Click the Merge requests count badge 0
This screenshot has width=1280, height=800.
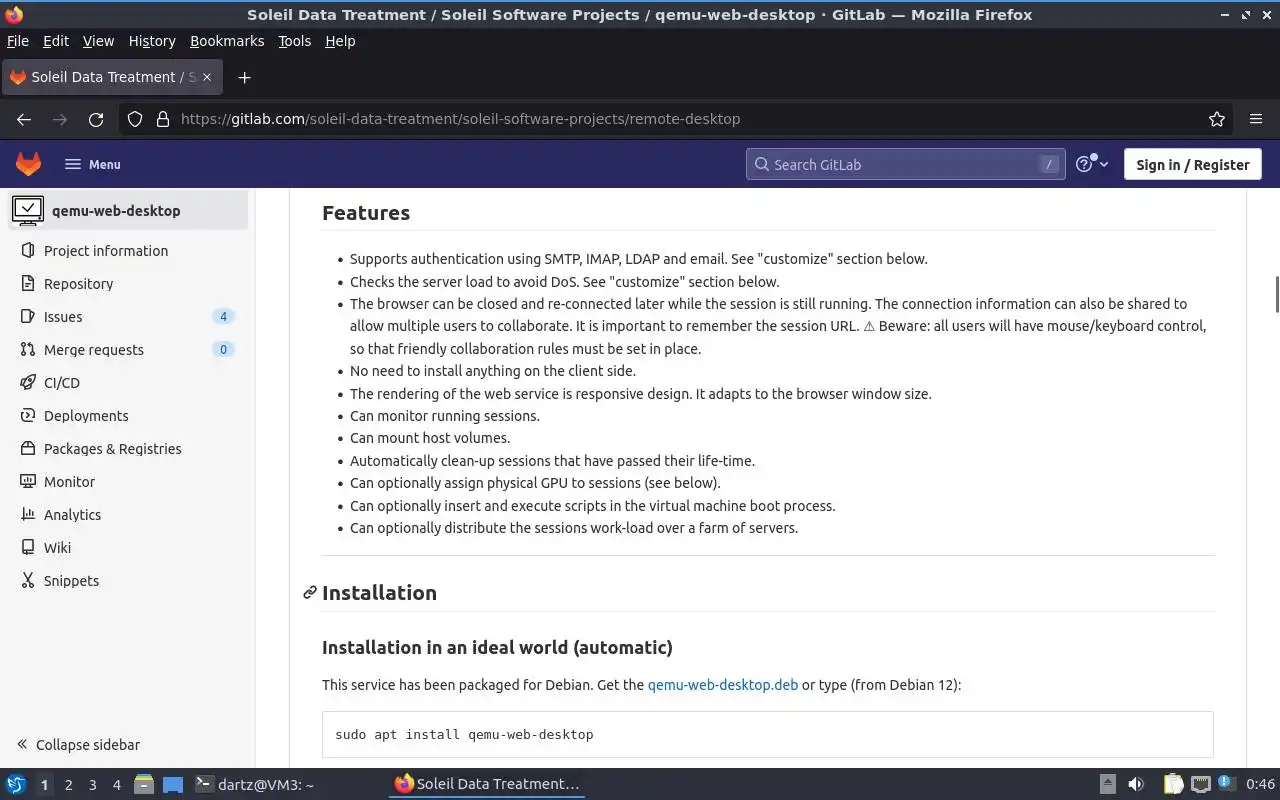223,350
